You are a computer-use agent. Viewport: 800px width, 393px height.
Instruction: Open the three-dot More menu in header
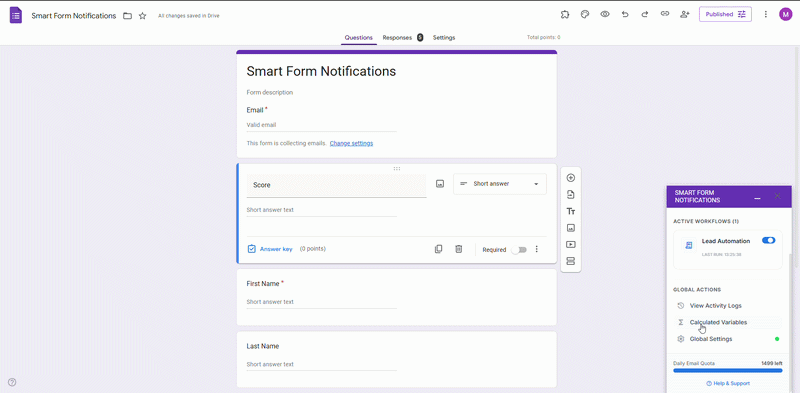click(765, 14)
